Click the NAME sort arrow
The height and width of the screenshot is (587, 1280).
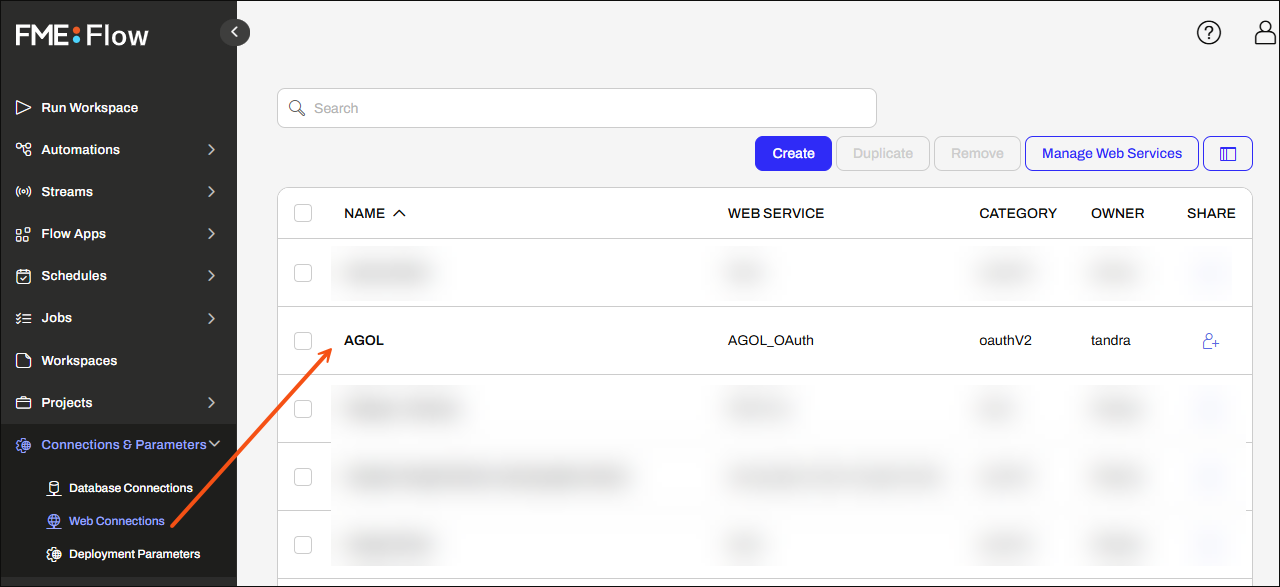coord(399,213)
